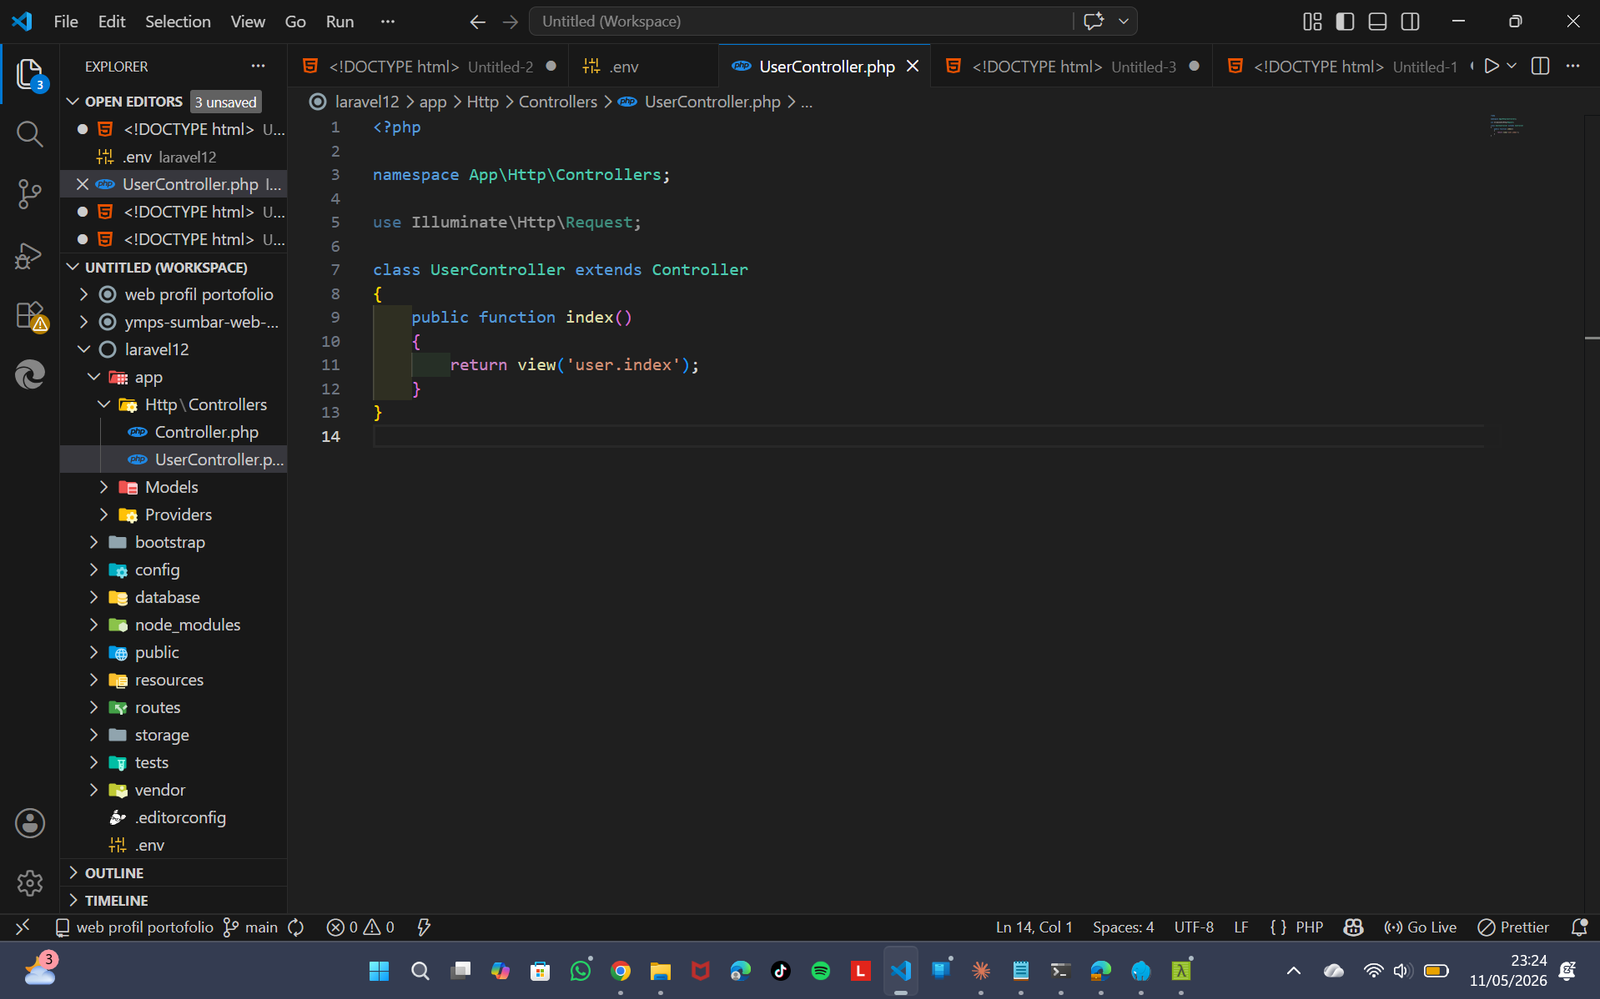
Task: Click the main branch in status bar
Action: (x=251, y=927)
